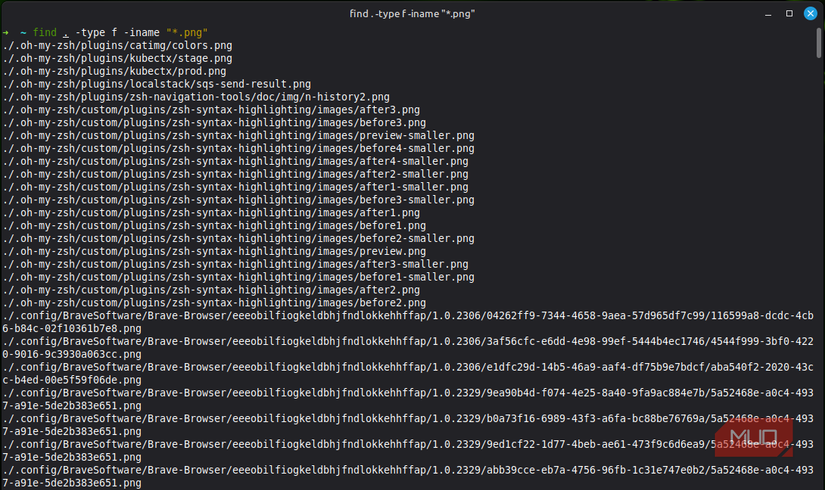
Task: Click the images/before2.png output line
Action: pos(214,303)
